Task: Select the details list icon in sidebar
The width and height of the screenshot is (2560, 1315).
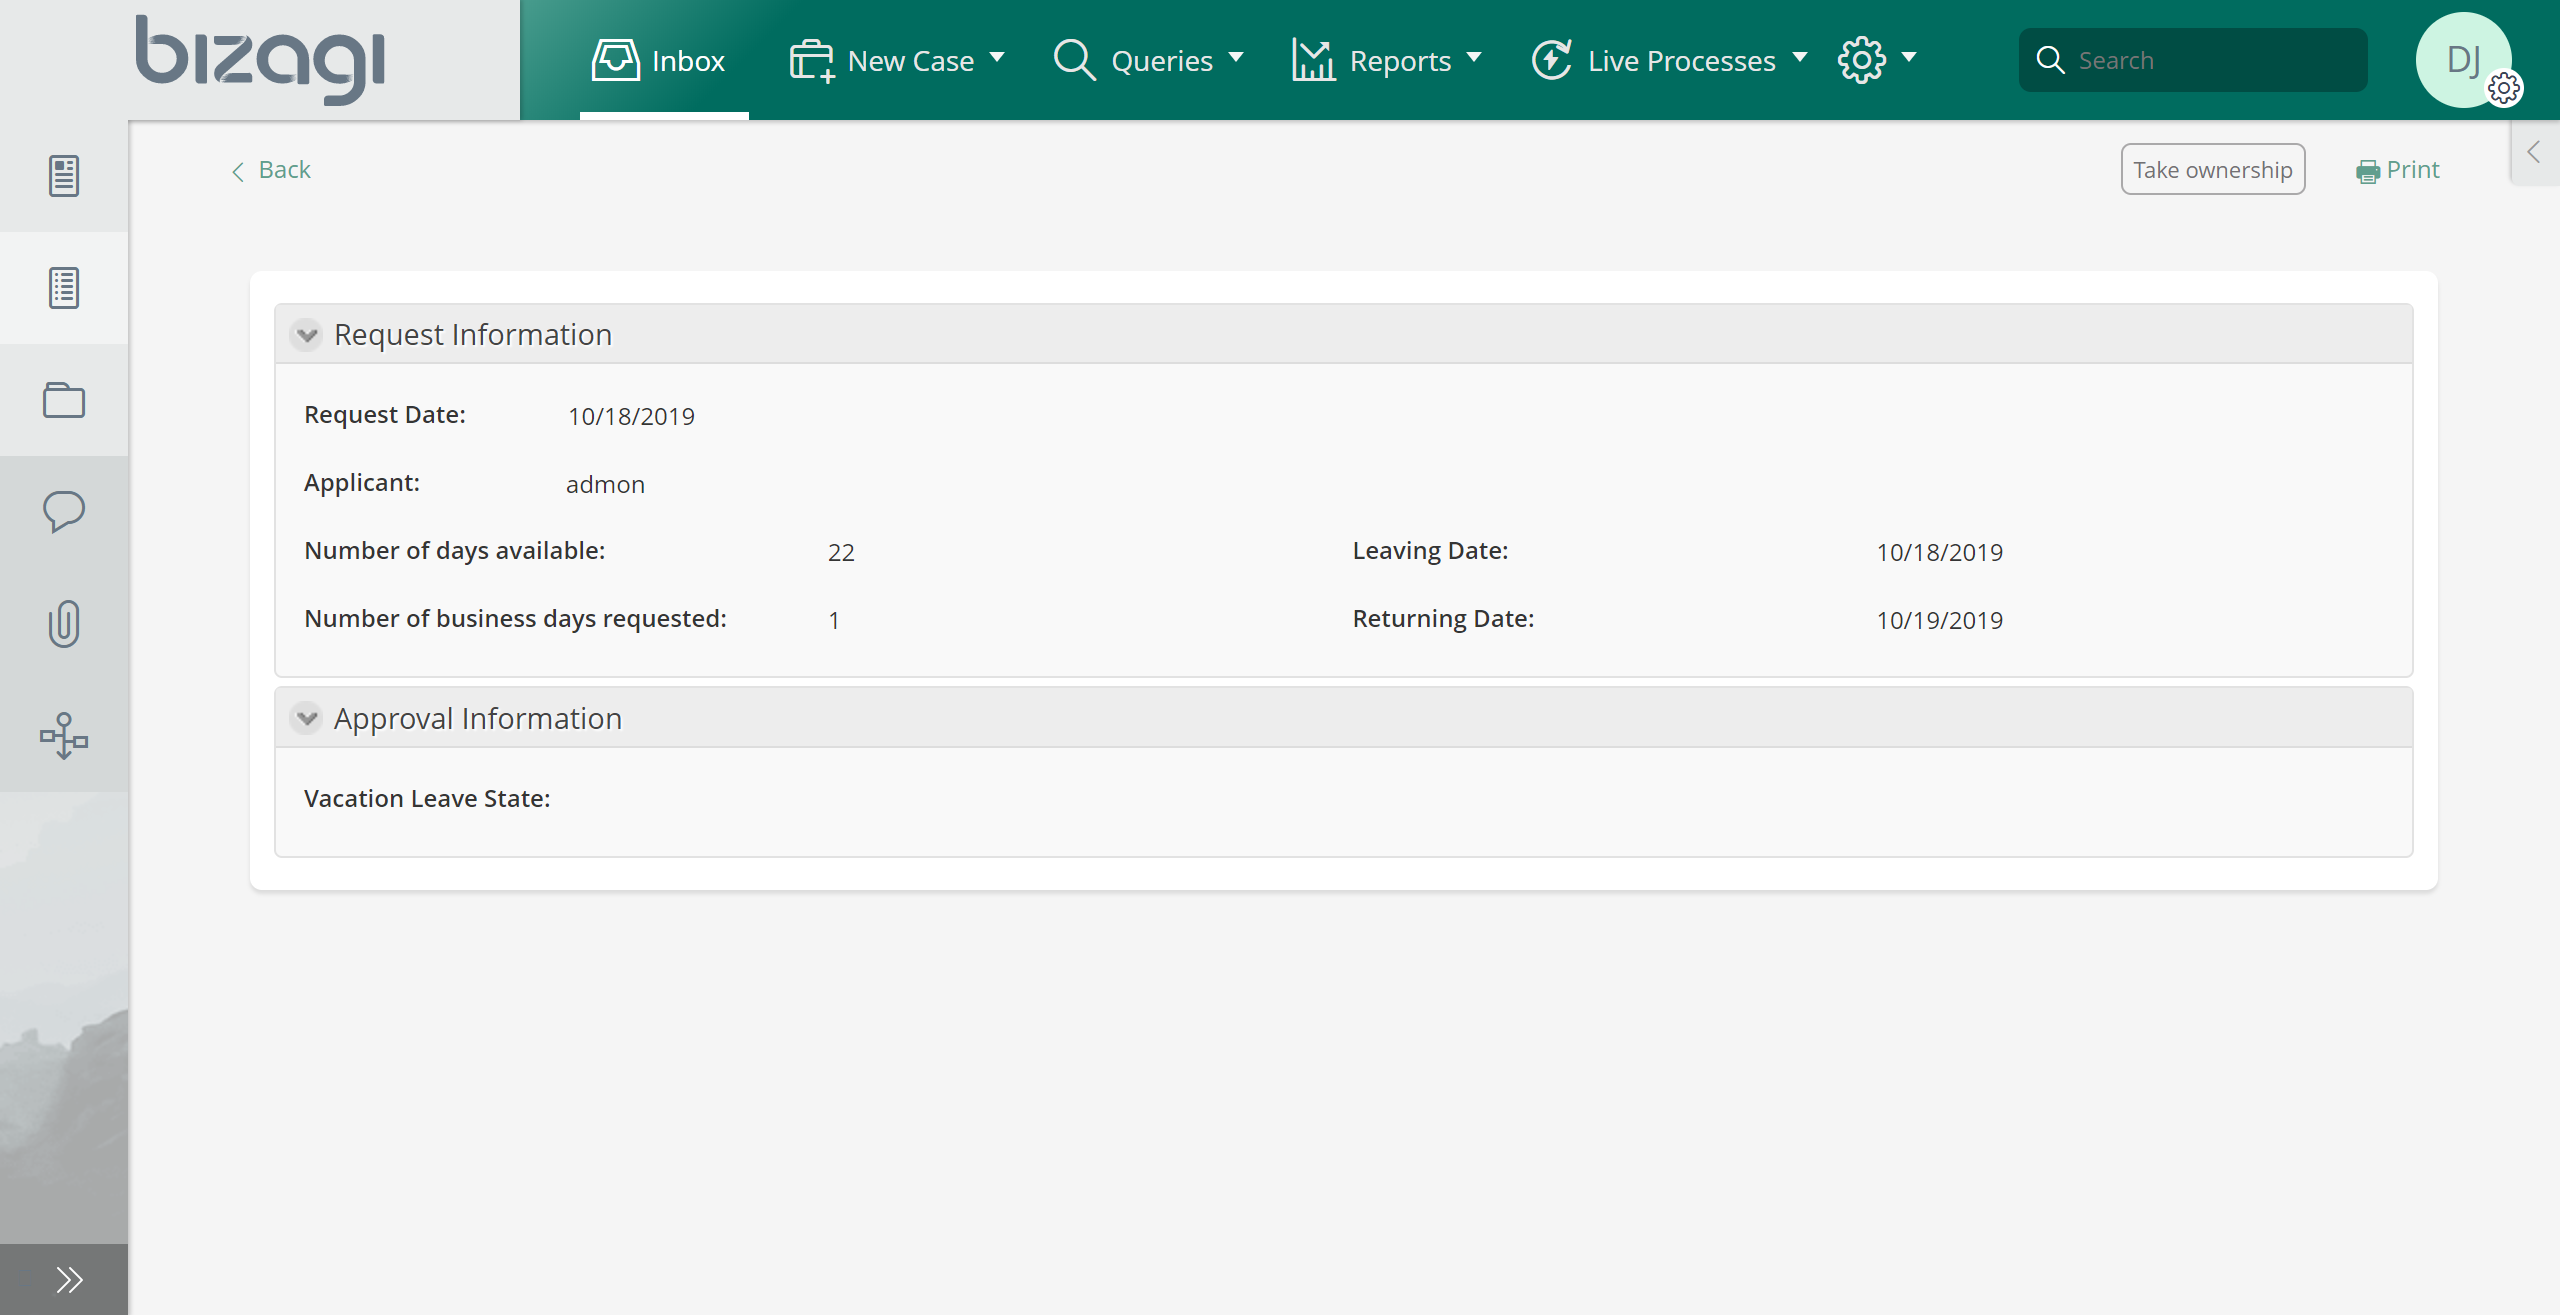Action: (64, 288)
